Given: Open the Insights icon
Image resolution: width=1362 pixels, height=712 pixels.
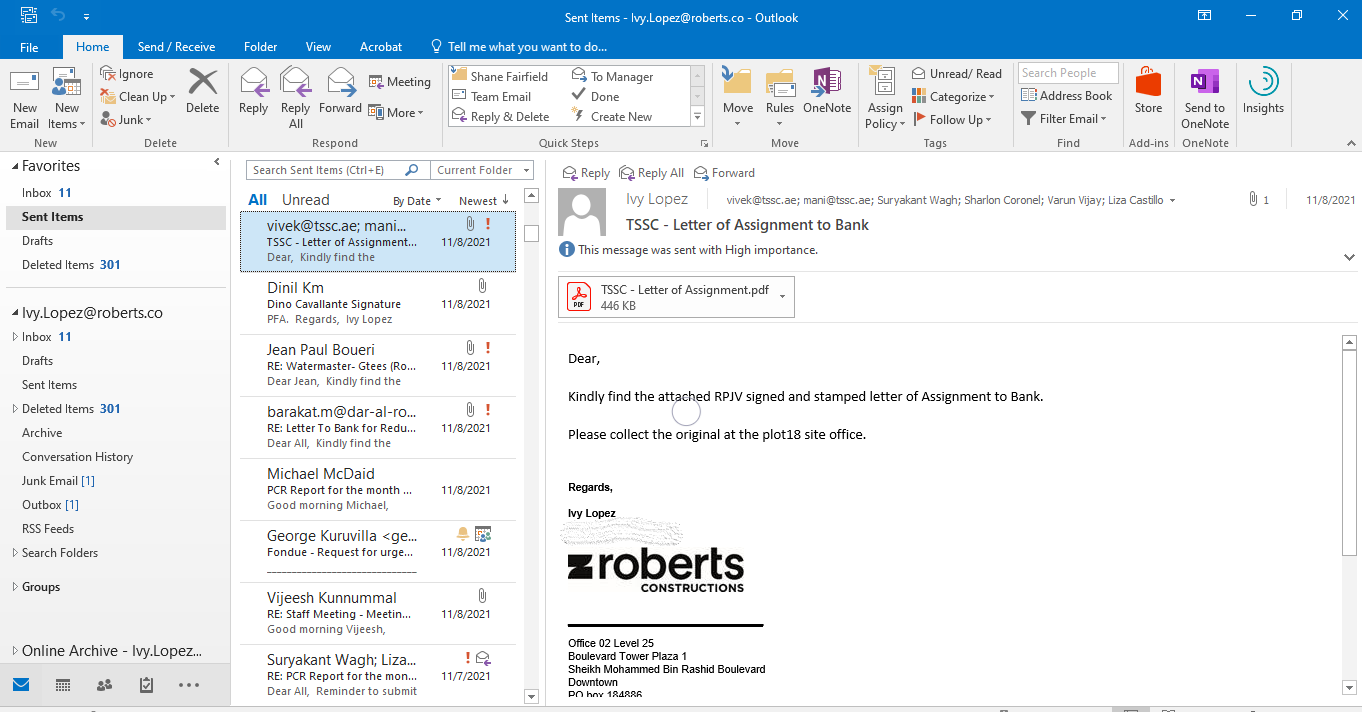Looking at the screenshot, I should click(x=1263, y=82).
